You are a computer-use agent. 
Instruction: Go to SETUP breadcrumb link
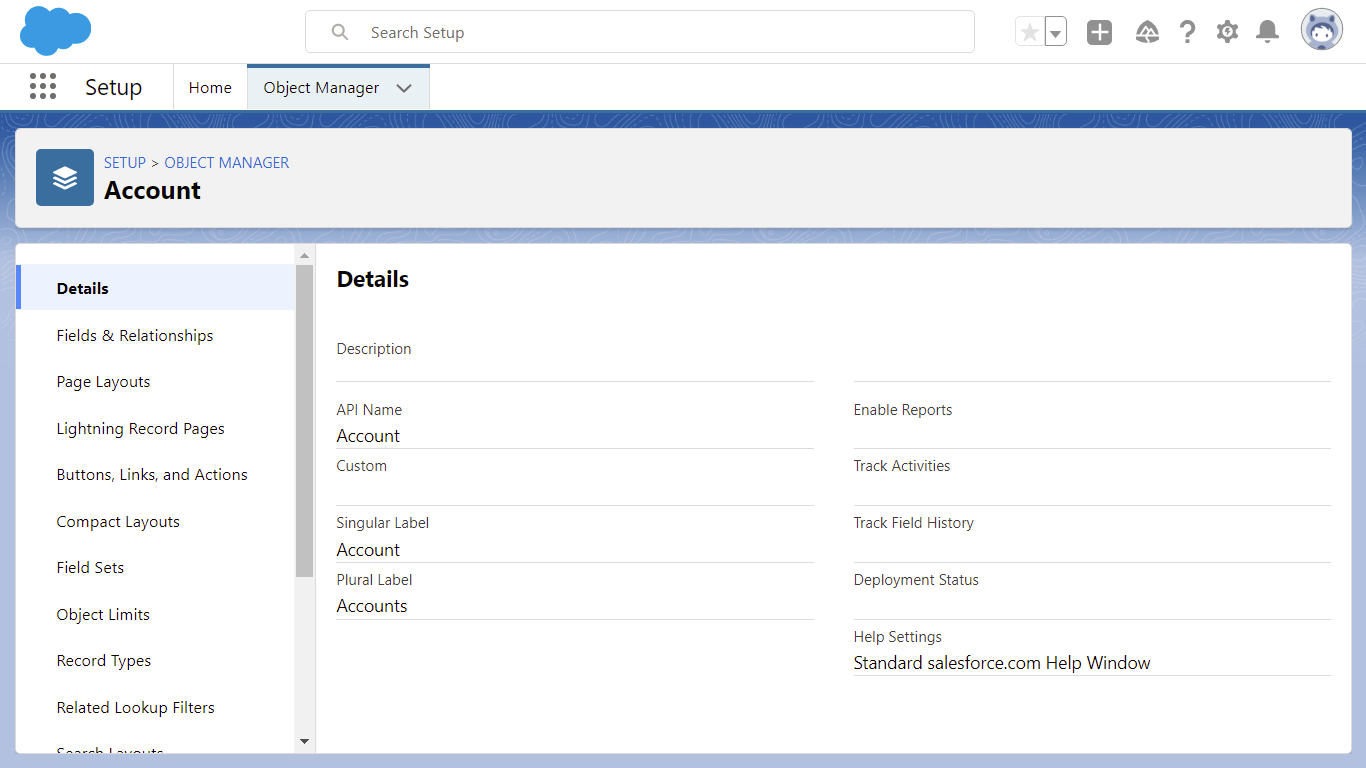tap(125, 162)
